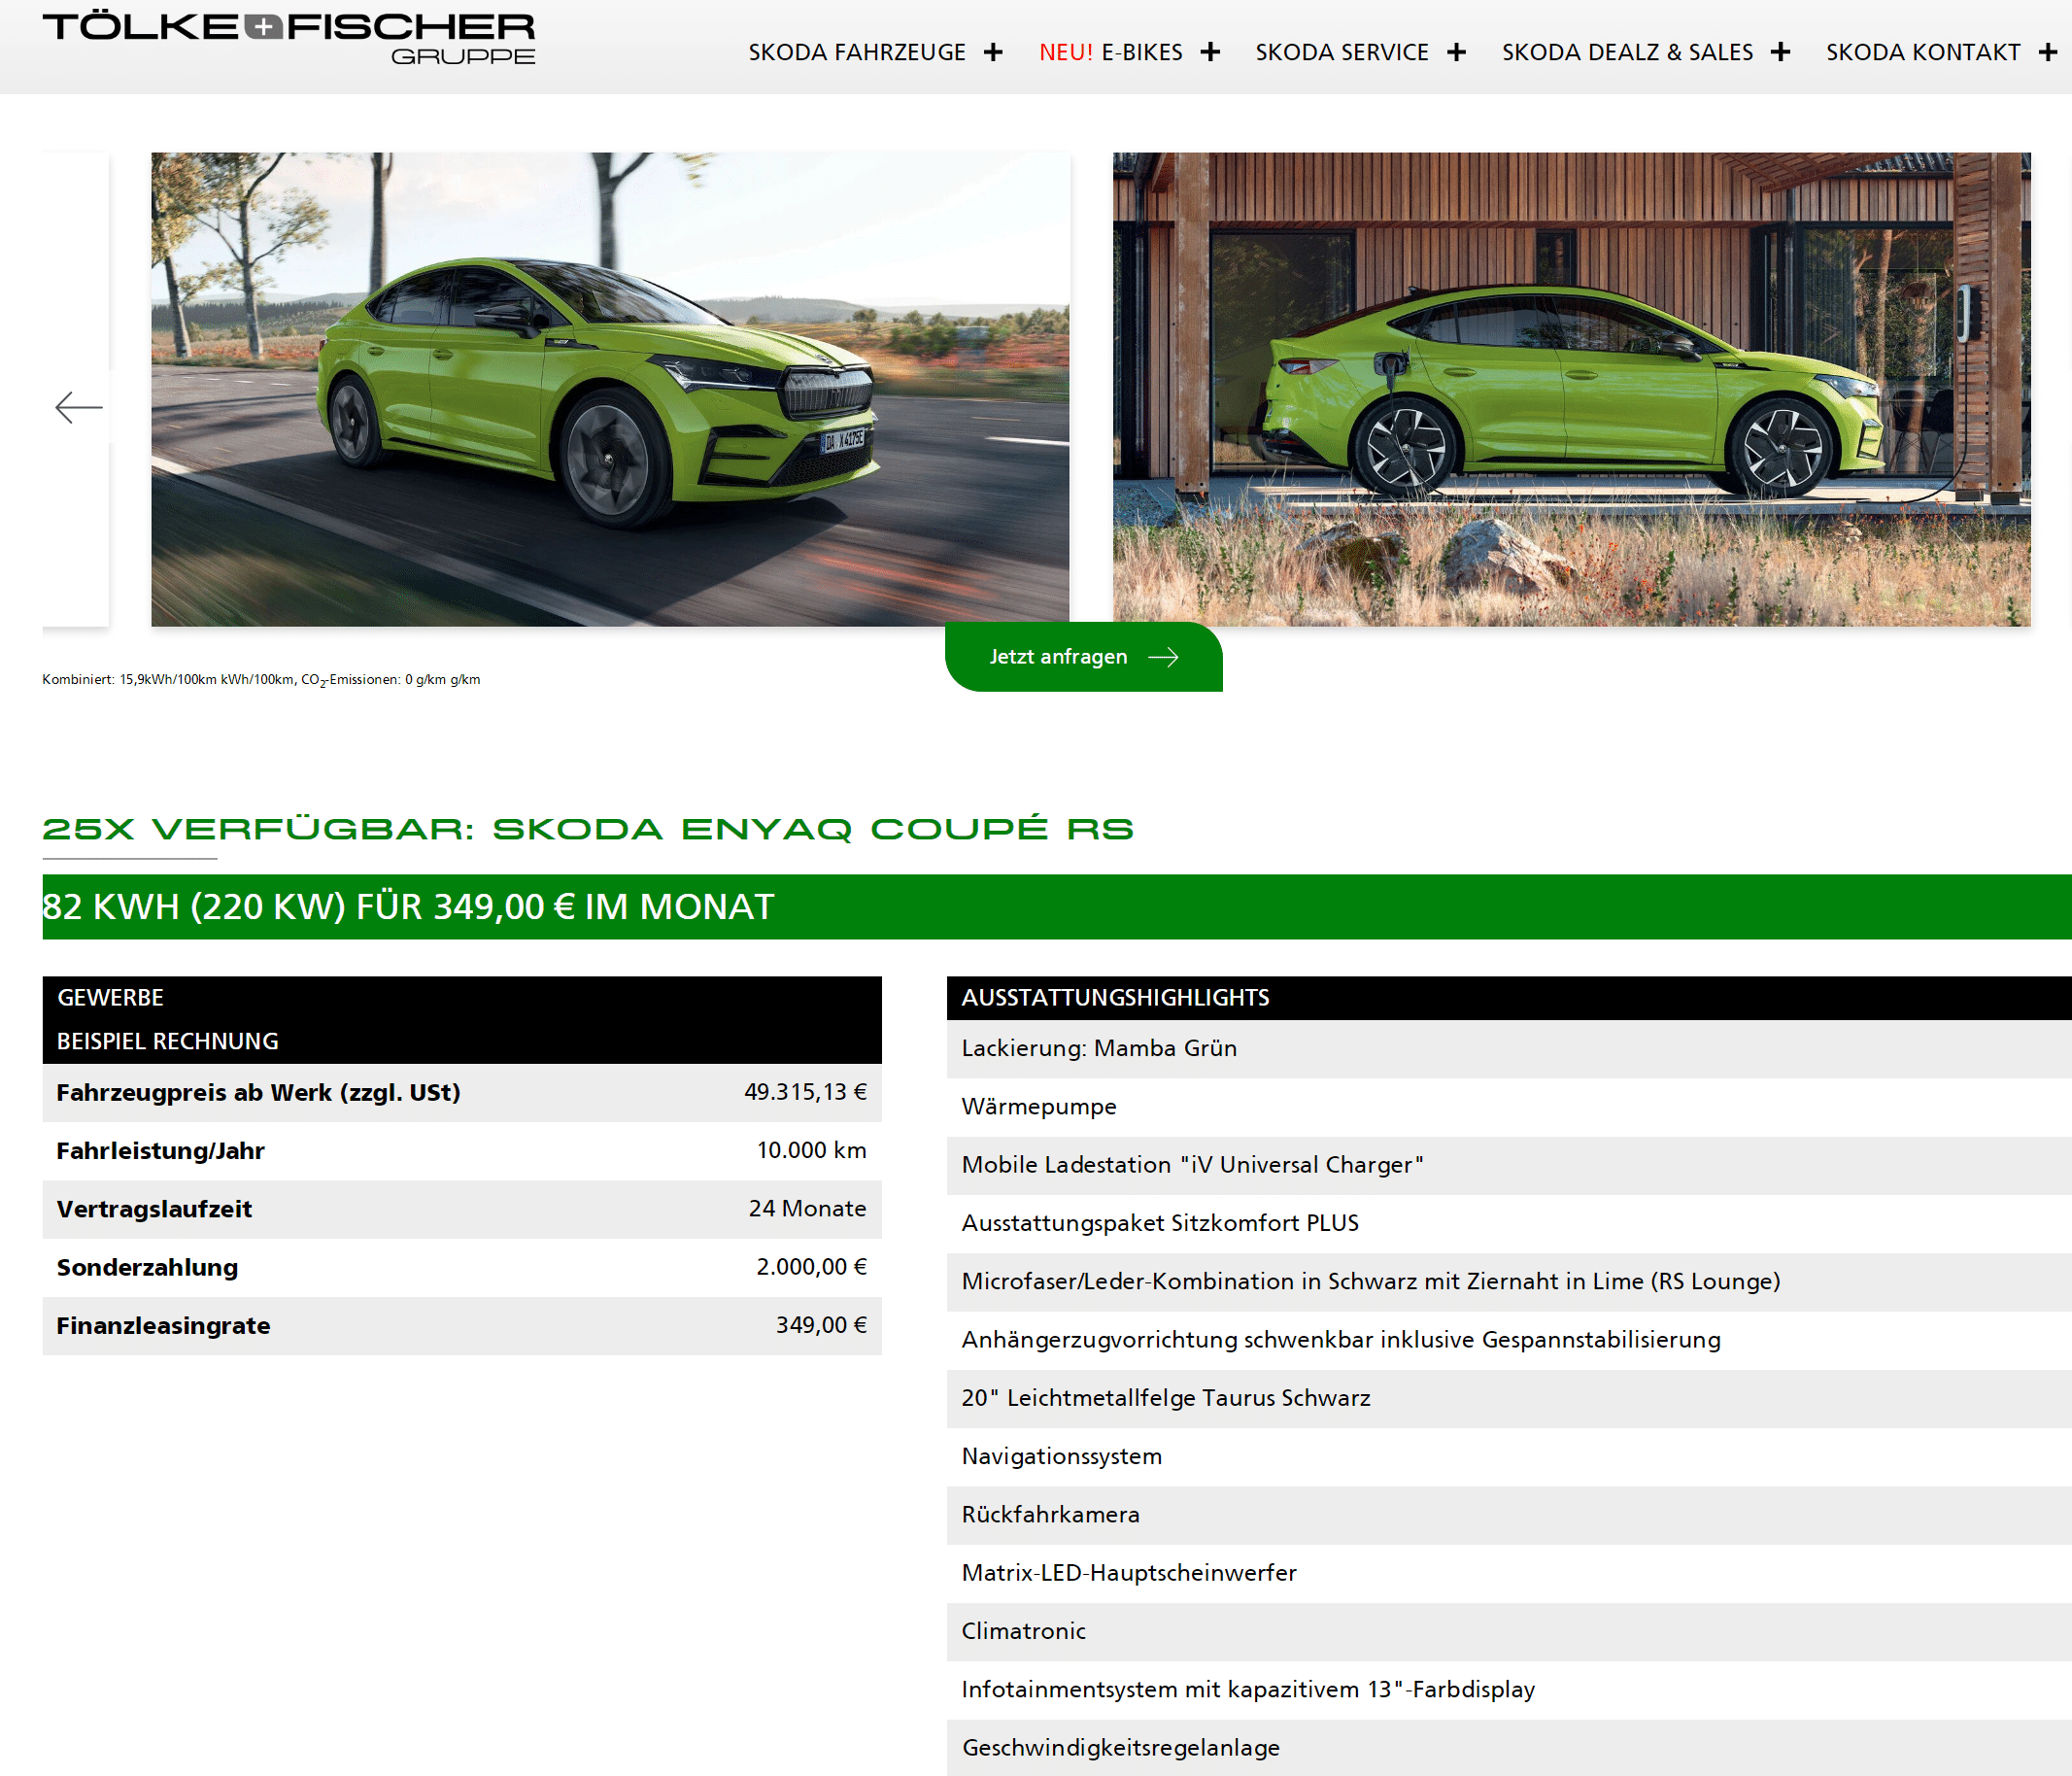
Task: Expand plus icon beside SKODA DEALZ & SALES
Action: pyautogui.click(x=1780, y=52)
